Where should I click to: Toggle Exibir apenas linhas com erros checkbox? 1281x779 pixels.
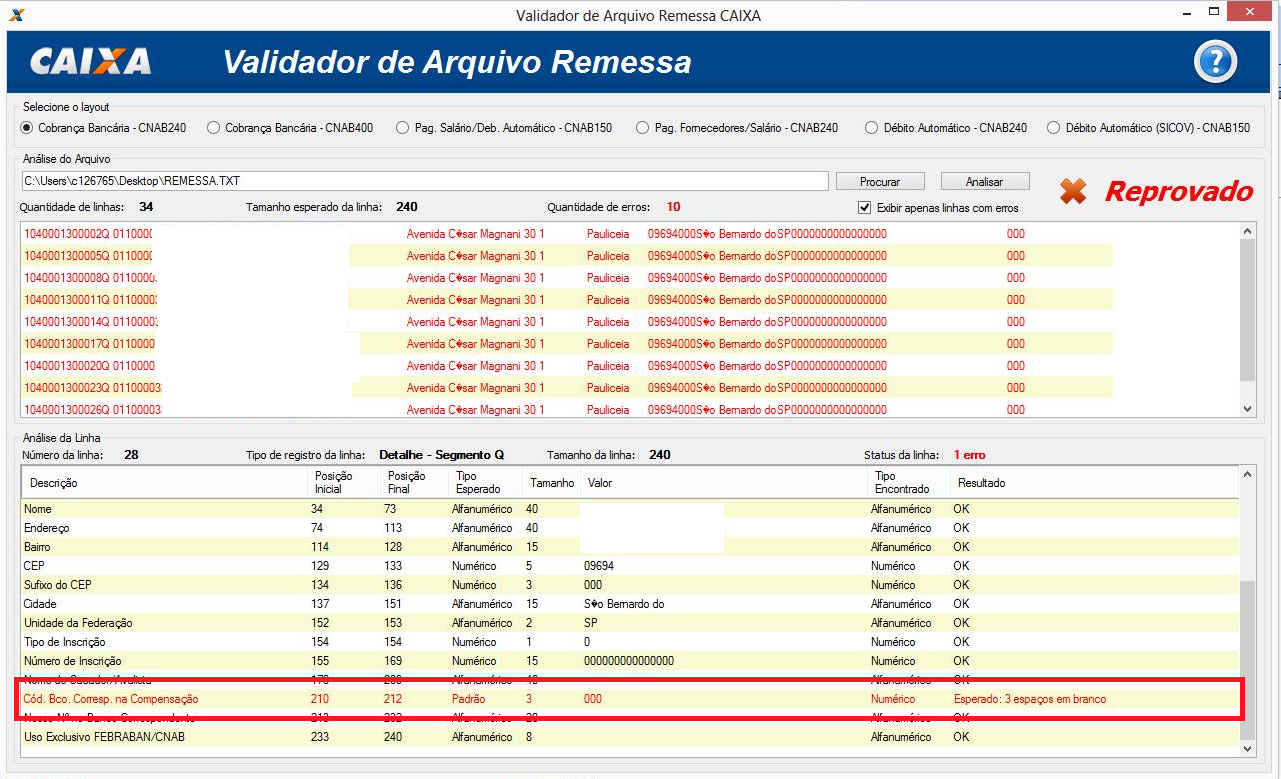point(865,207)
